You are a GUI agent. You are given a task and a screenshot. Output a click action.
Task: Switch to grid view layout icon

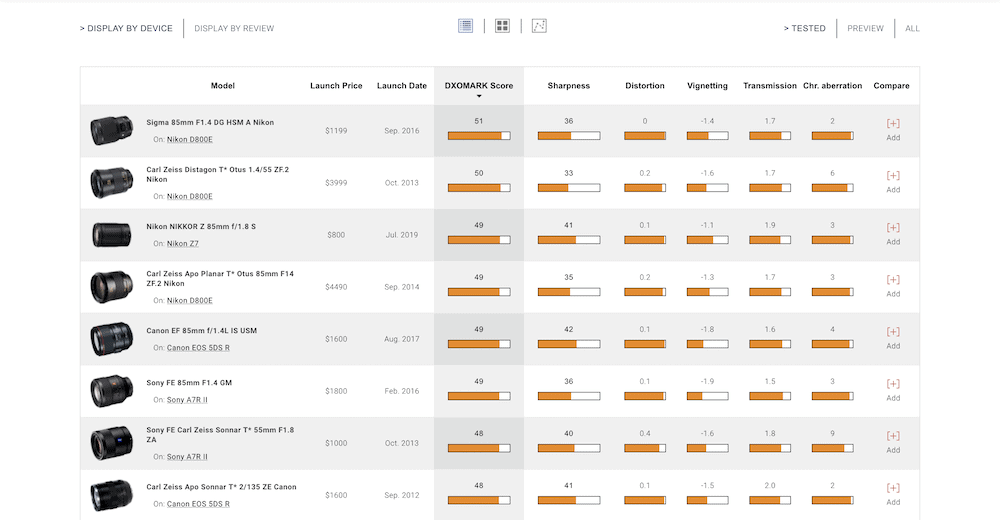(x=502, y=26)
